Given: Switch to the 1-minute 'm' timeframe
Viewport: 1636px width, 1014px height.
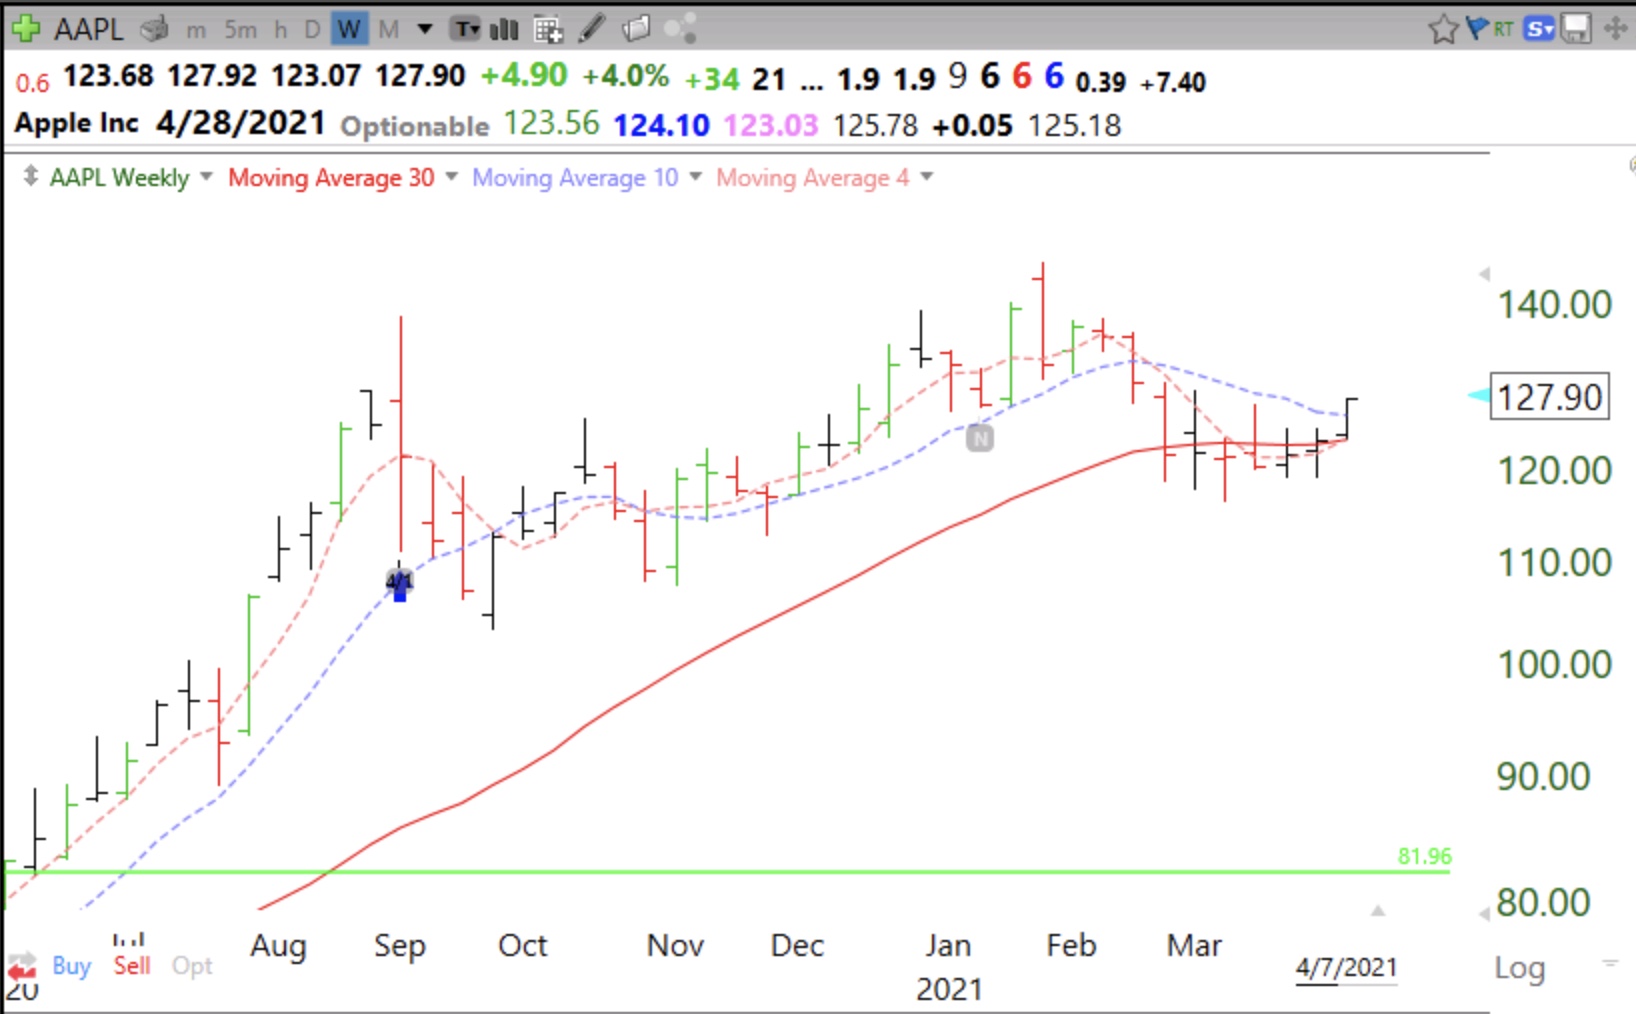Looking at the screenshot, I should point(196,30).
